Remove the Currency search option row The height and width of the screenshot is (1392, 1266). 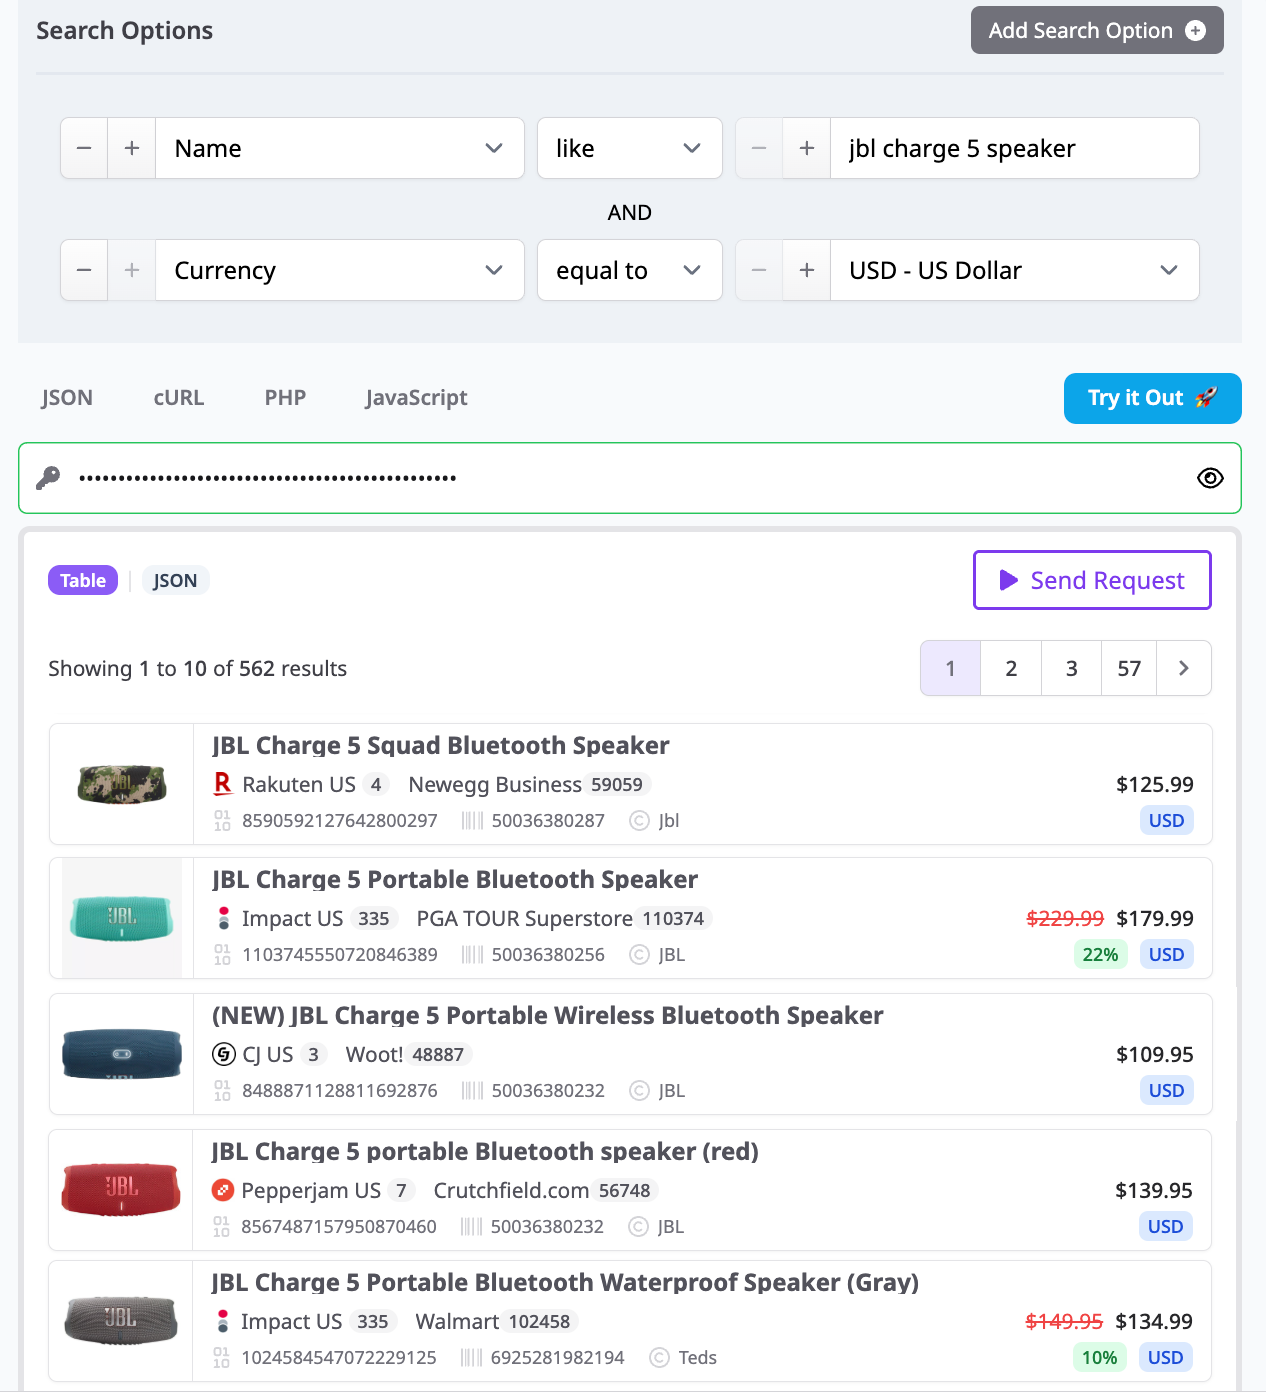(84, 270)
